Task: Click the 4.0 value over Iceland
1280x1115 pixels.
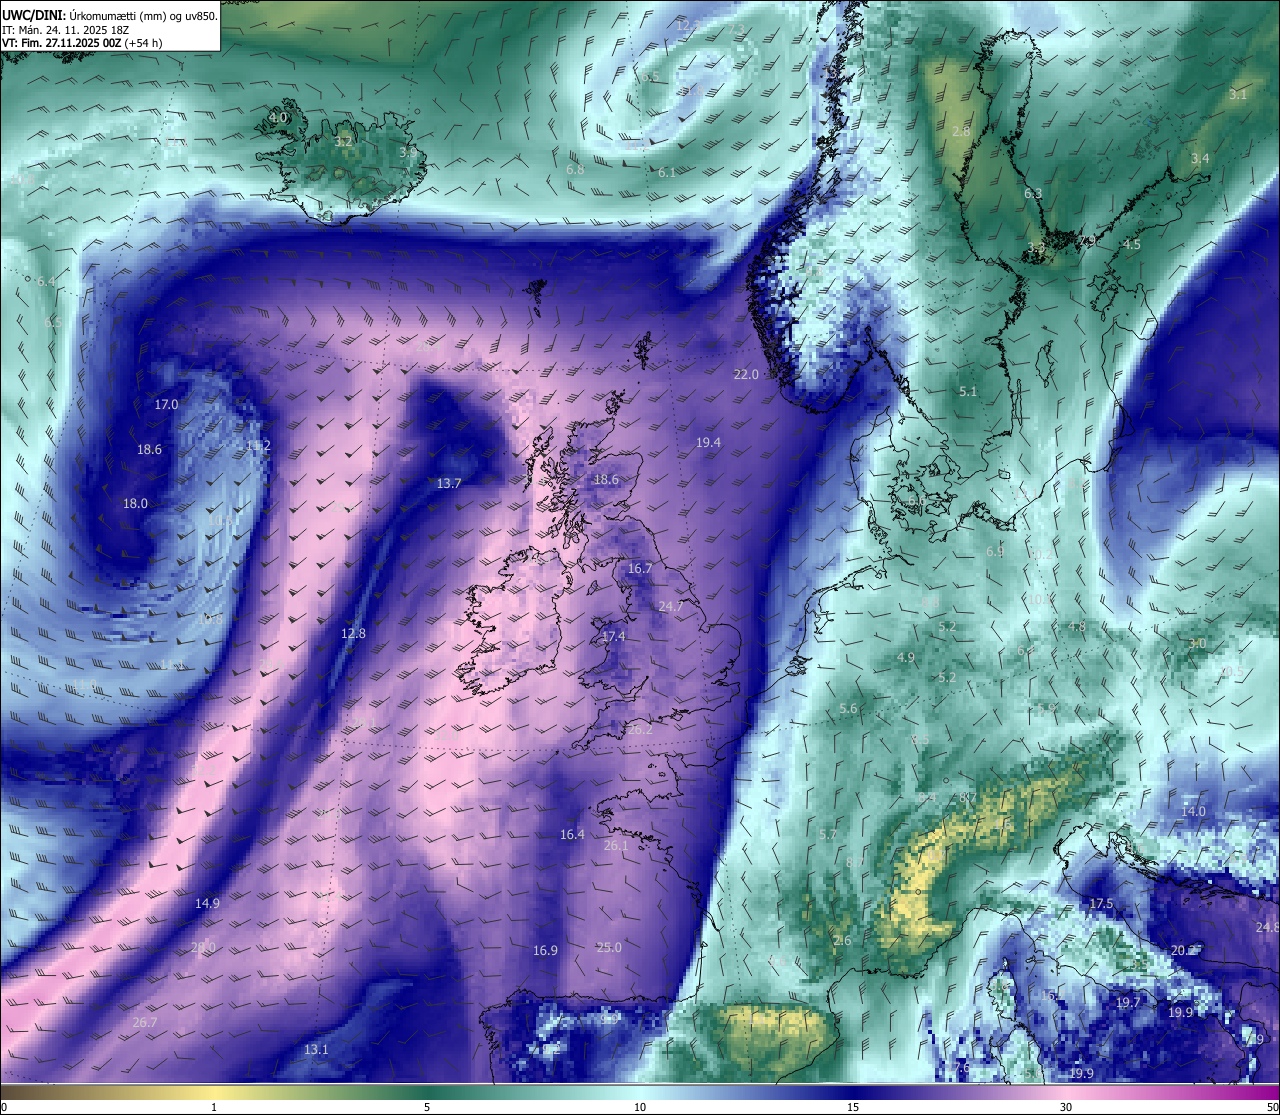Action: click(278, 117)
